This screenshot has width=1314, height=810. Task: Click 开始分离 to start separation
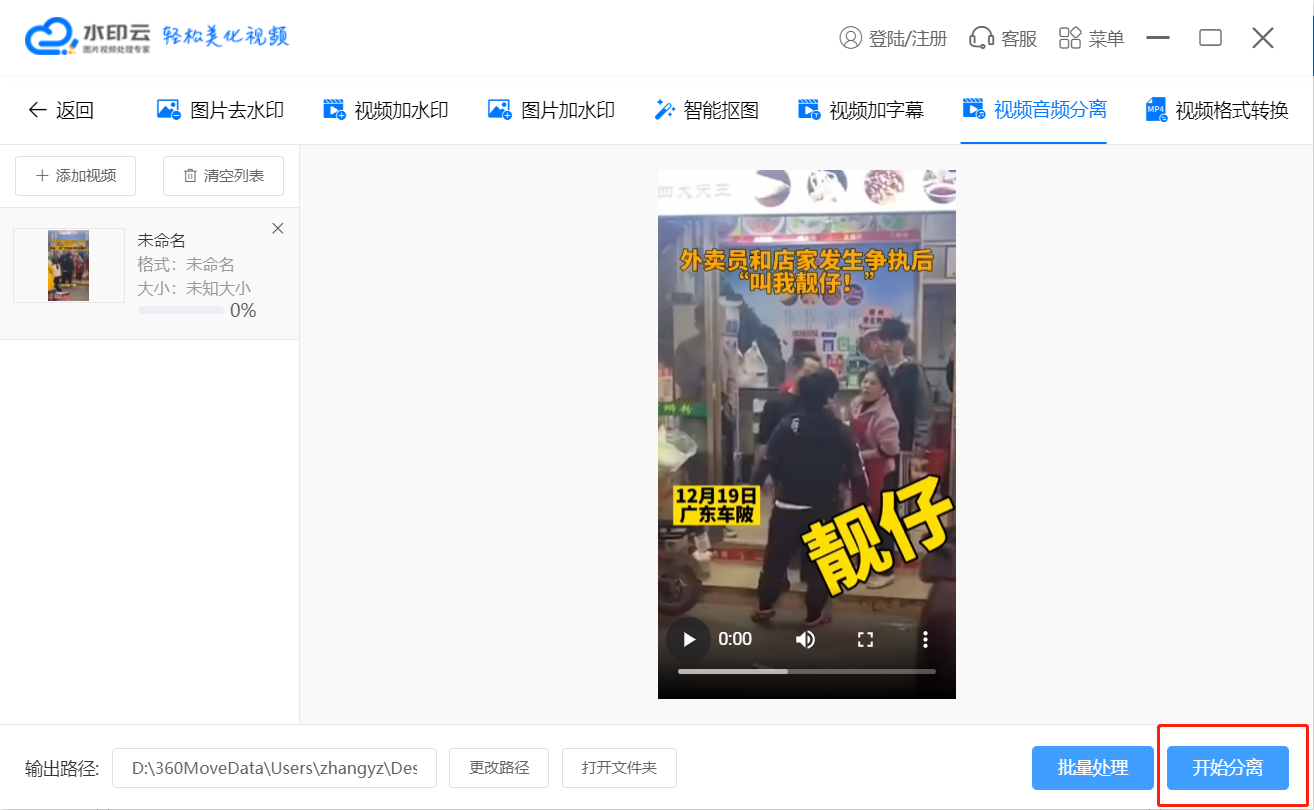coord(1228,768)
